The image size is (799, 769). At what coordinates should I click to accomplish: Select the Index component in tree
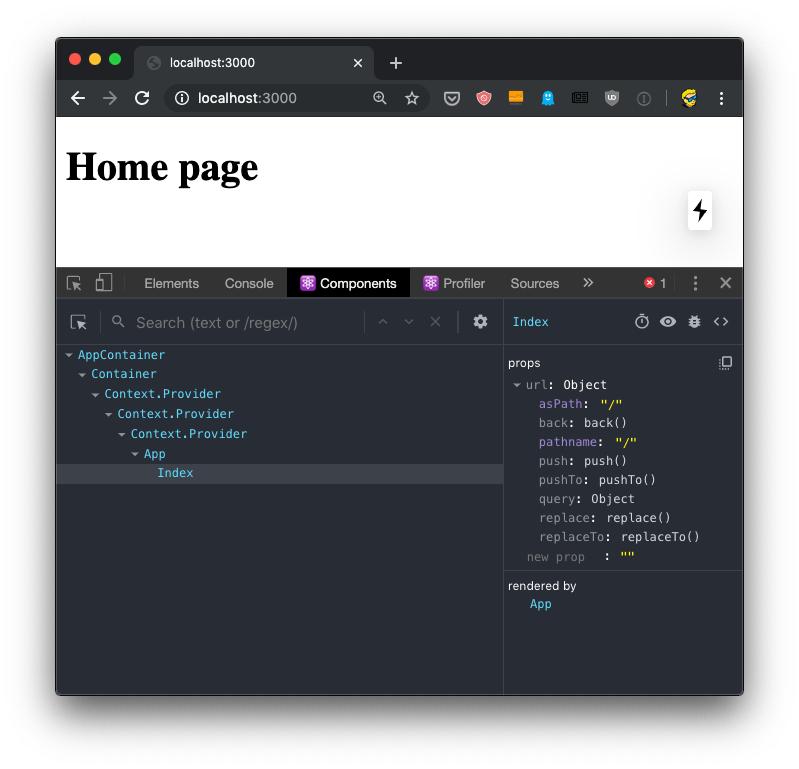(175, 473)
